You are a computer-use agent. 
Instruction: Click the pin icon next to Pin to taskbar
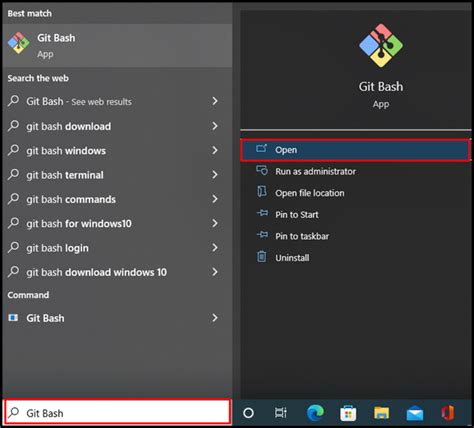pyautogui.click(x=262, y=234)
